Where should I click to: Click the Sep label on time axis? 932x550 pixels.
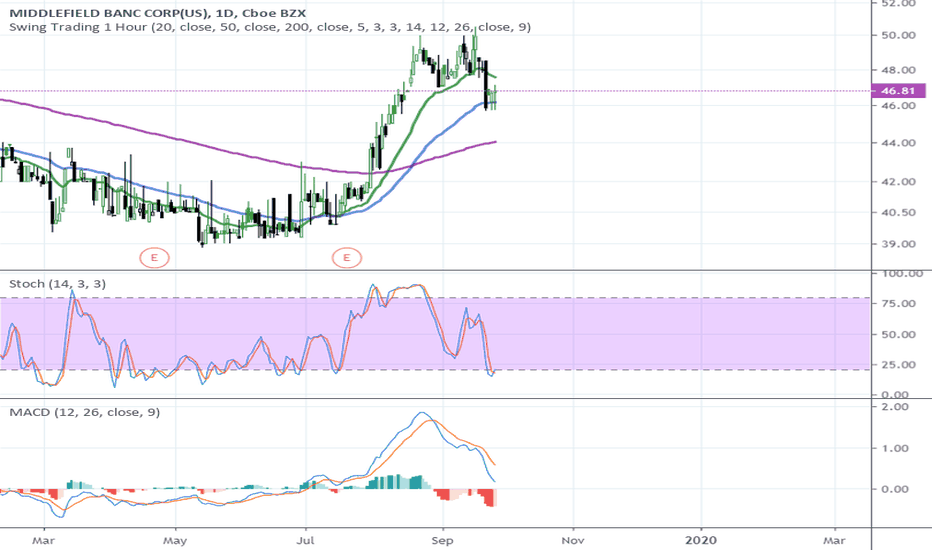(x=442, y=540)
